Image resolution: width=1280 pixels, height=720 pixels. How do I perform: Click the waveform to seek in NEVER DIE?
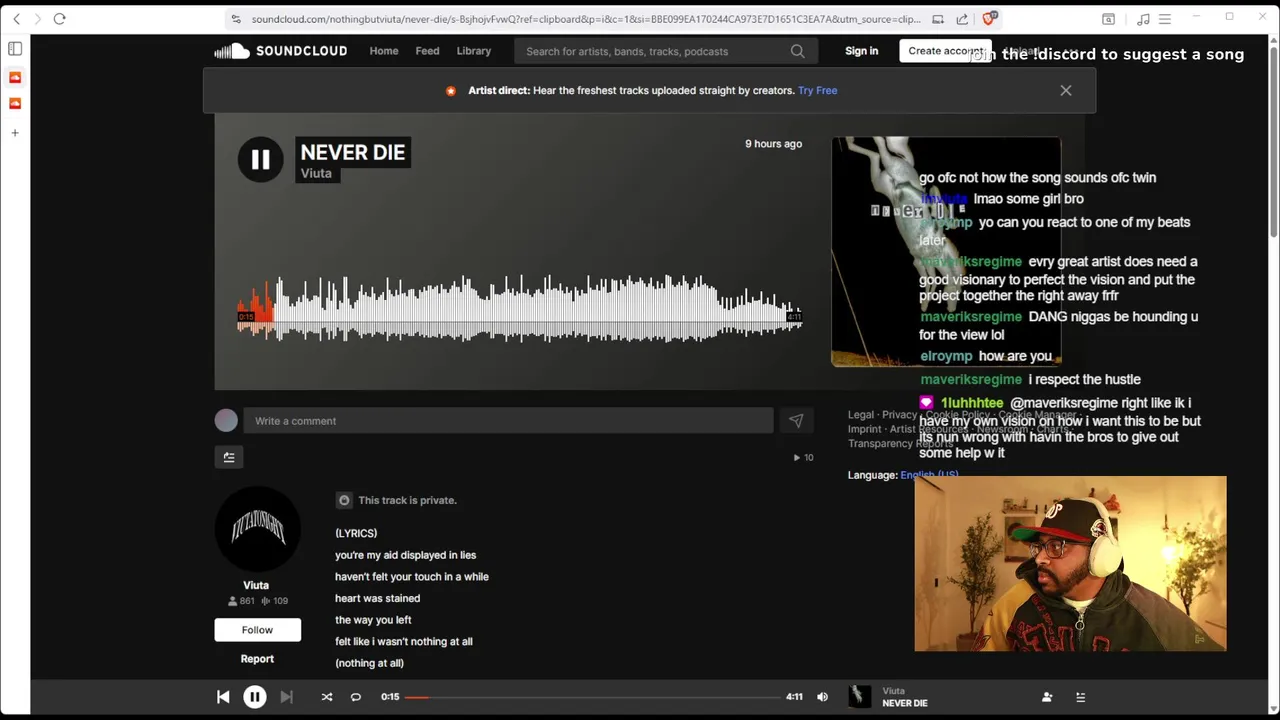click(519, 309)
